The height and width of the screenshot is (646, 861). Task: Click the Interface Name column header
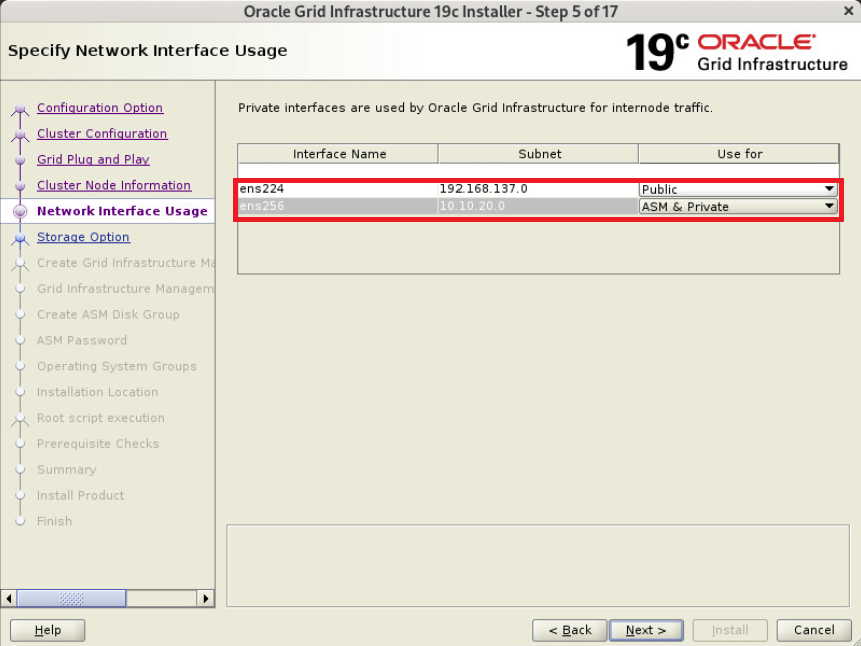click(338, 154)
